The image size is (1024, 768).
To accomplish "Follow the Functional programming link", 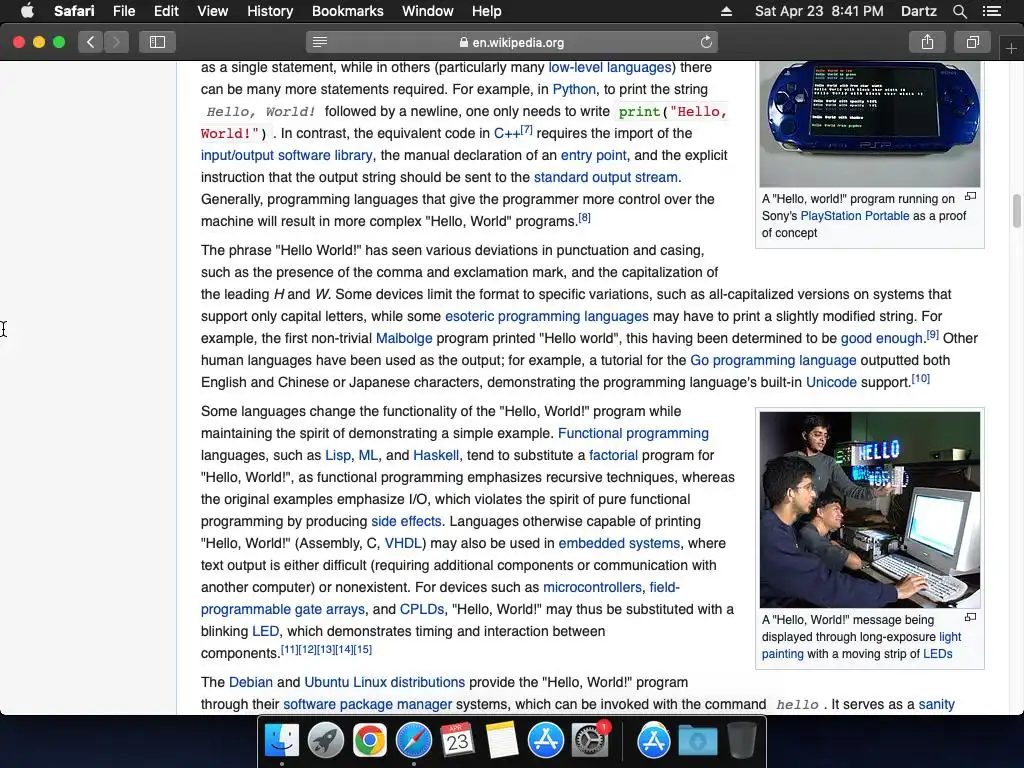I will (633, 434).
